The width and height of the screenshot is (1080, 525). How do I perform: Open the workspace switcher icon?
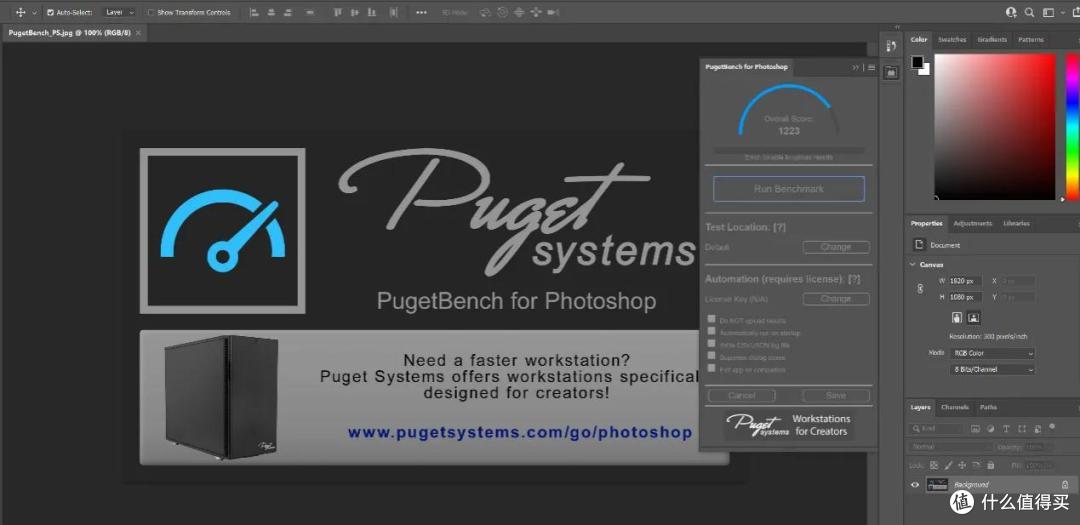point(1050,12)
